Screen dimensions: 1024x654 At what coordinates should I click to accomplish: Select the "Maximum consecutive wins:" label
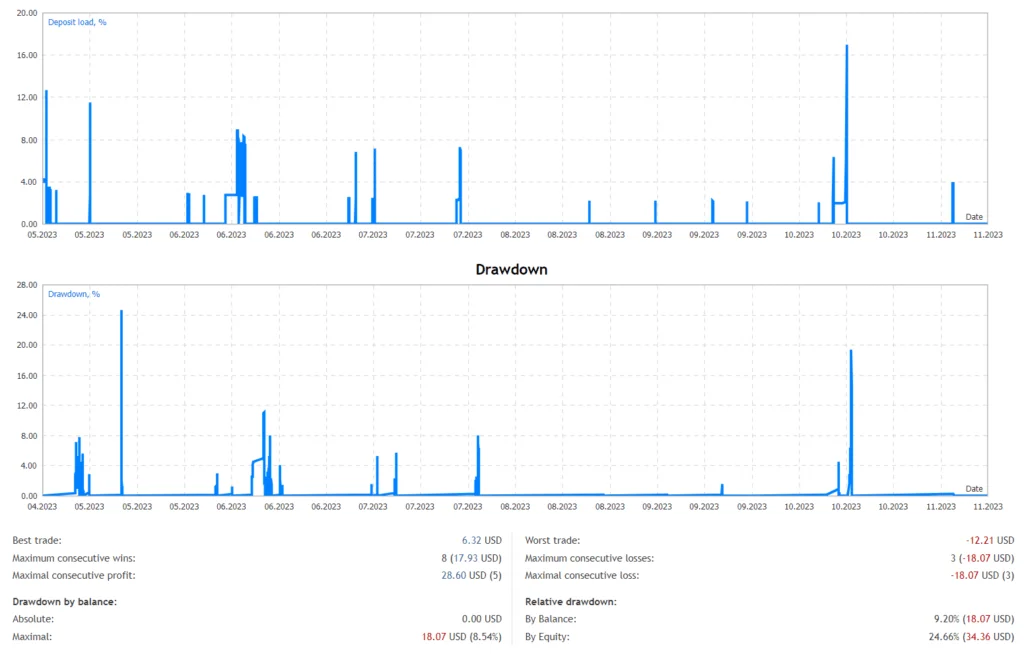click(73, 558)
